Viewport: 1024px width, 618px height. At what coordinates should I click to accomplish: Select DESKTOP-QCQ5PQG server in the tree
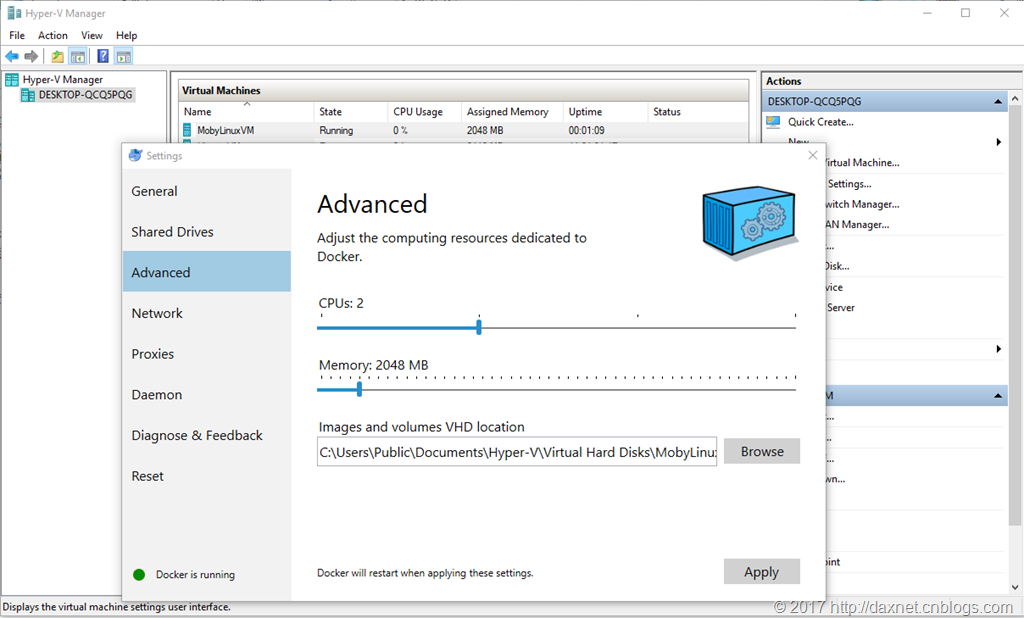85,95
